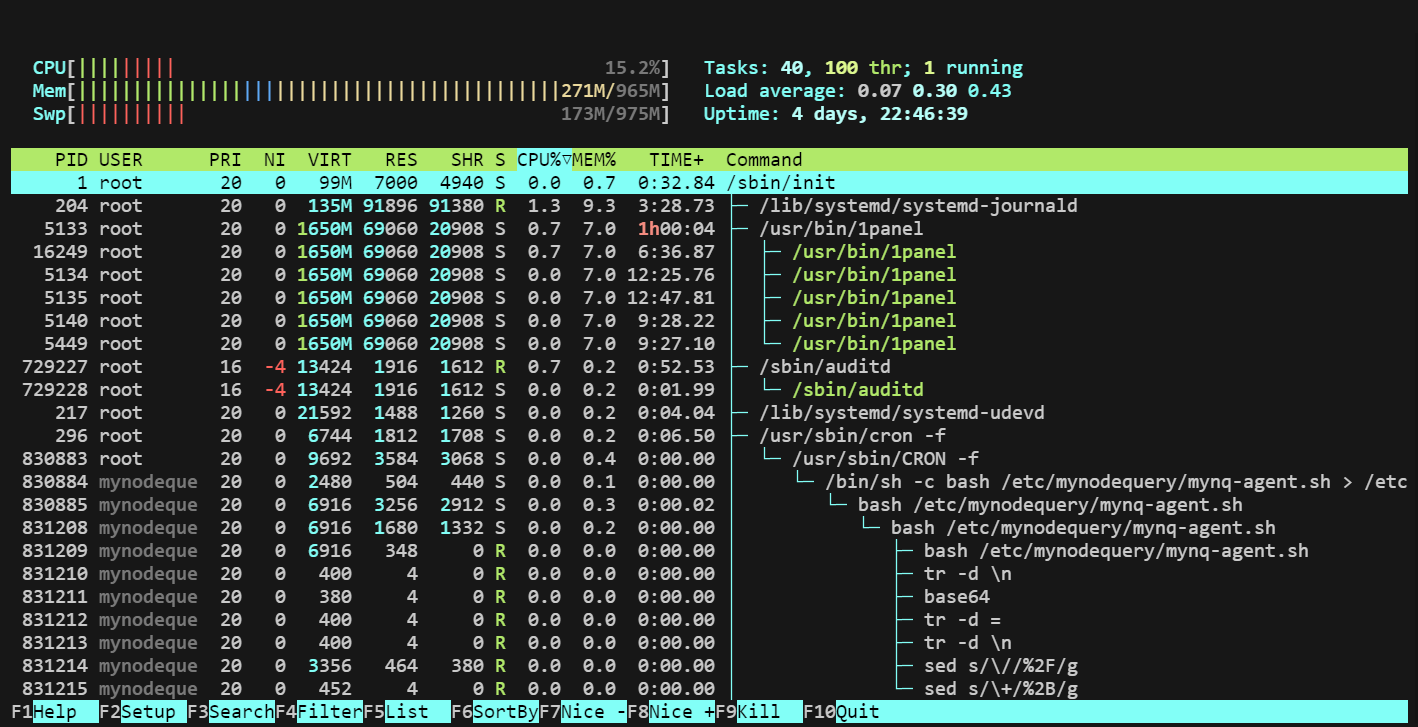The image size is (1418, 727).
Task: Select the /bin/sh -c bash row
Action: click(x=709, y=482)
